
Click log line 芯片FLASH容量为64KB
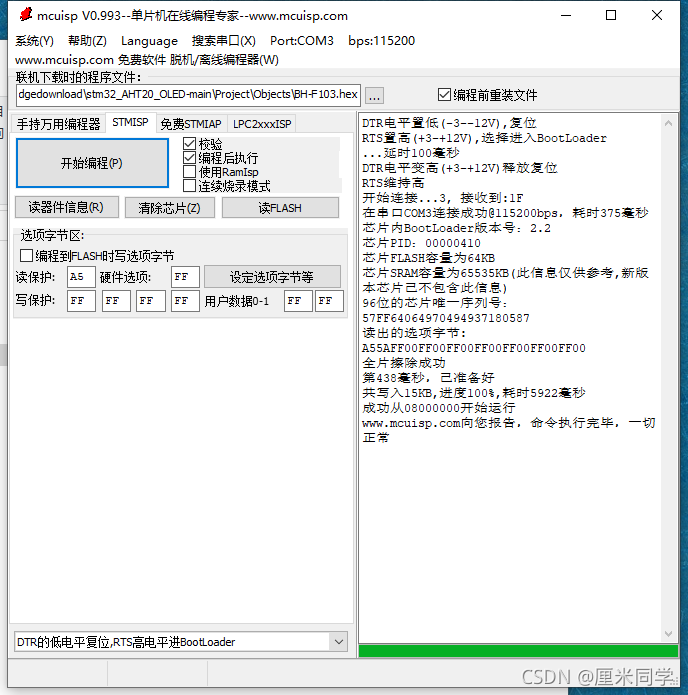click(429, 258)
